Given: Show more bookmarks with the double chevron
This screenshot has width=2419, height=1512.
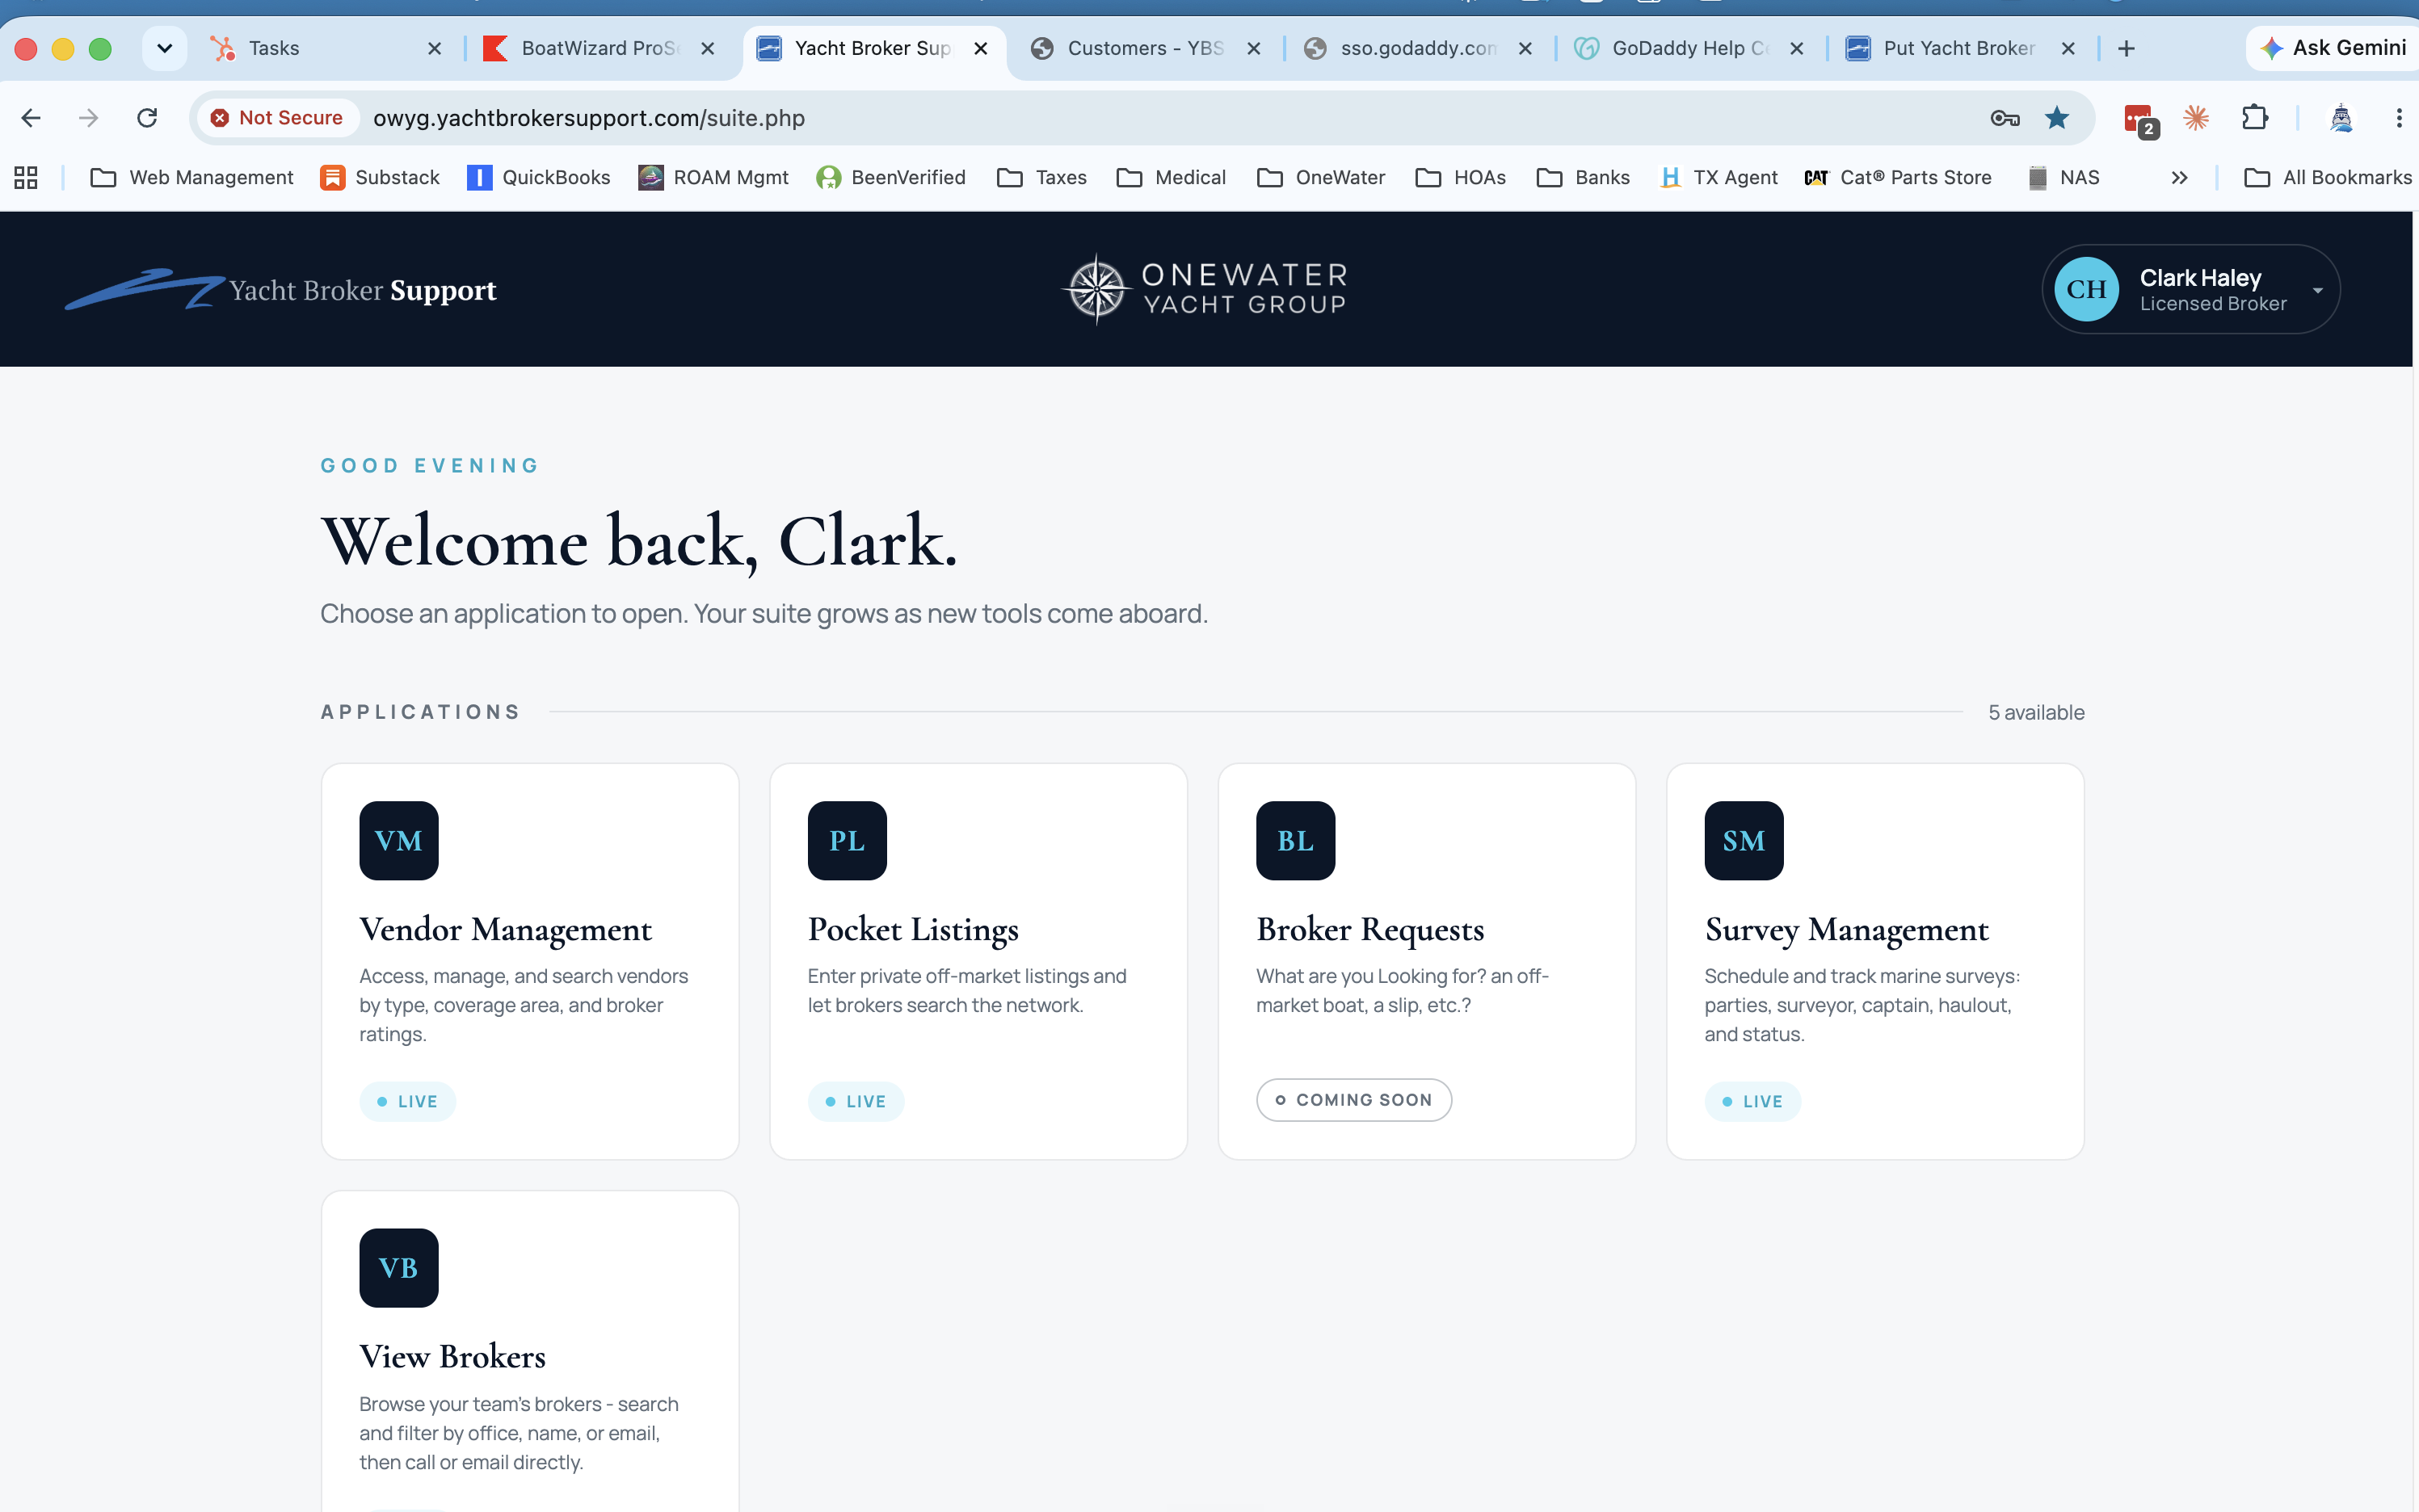Looking at the screenshot, I should click(x=2179, y=177).
